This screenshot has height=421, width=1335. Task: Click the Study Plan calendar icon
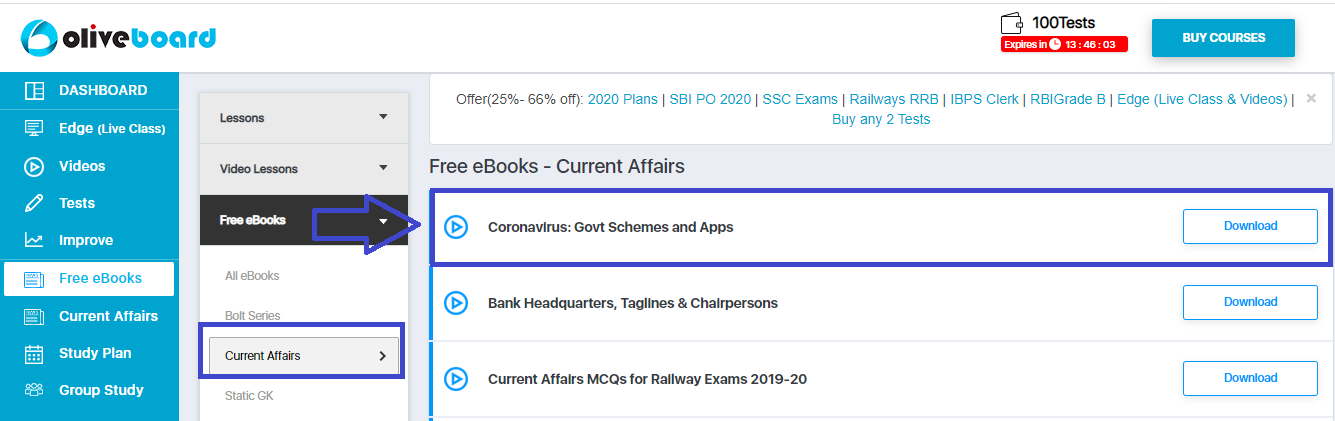point(34,353)
